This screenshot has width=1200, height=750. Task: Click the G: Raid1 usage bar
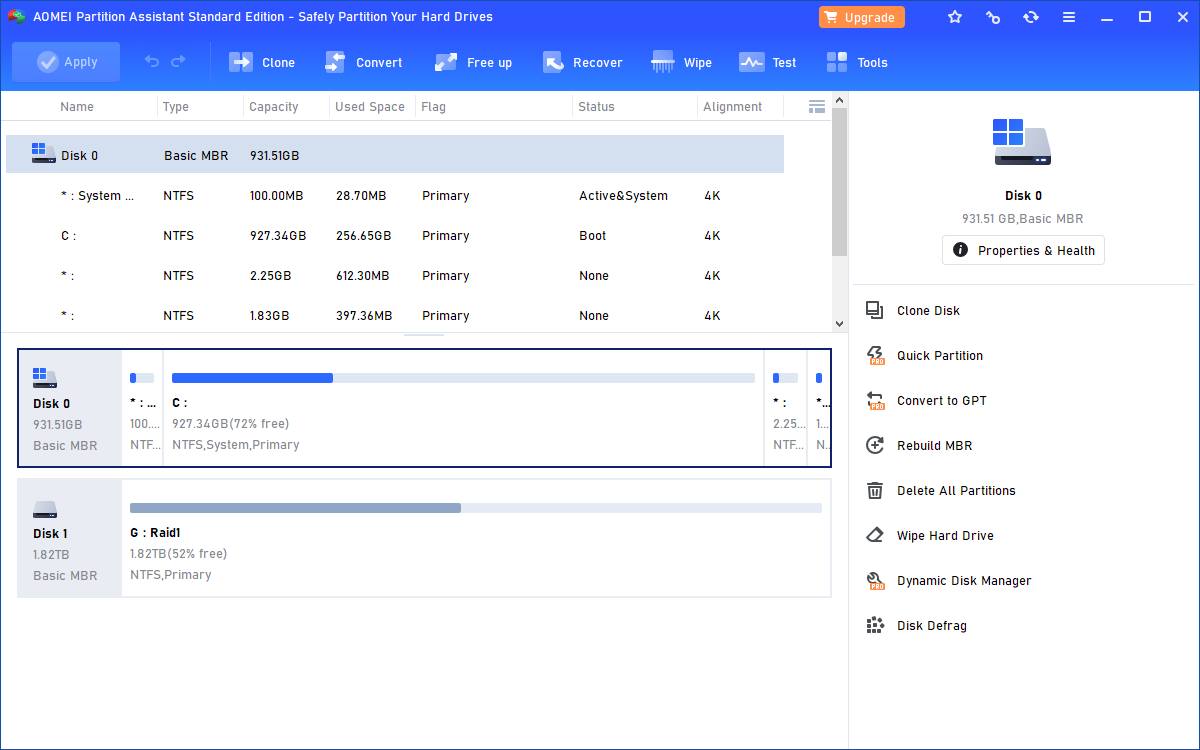pos(476,508)
